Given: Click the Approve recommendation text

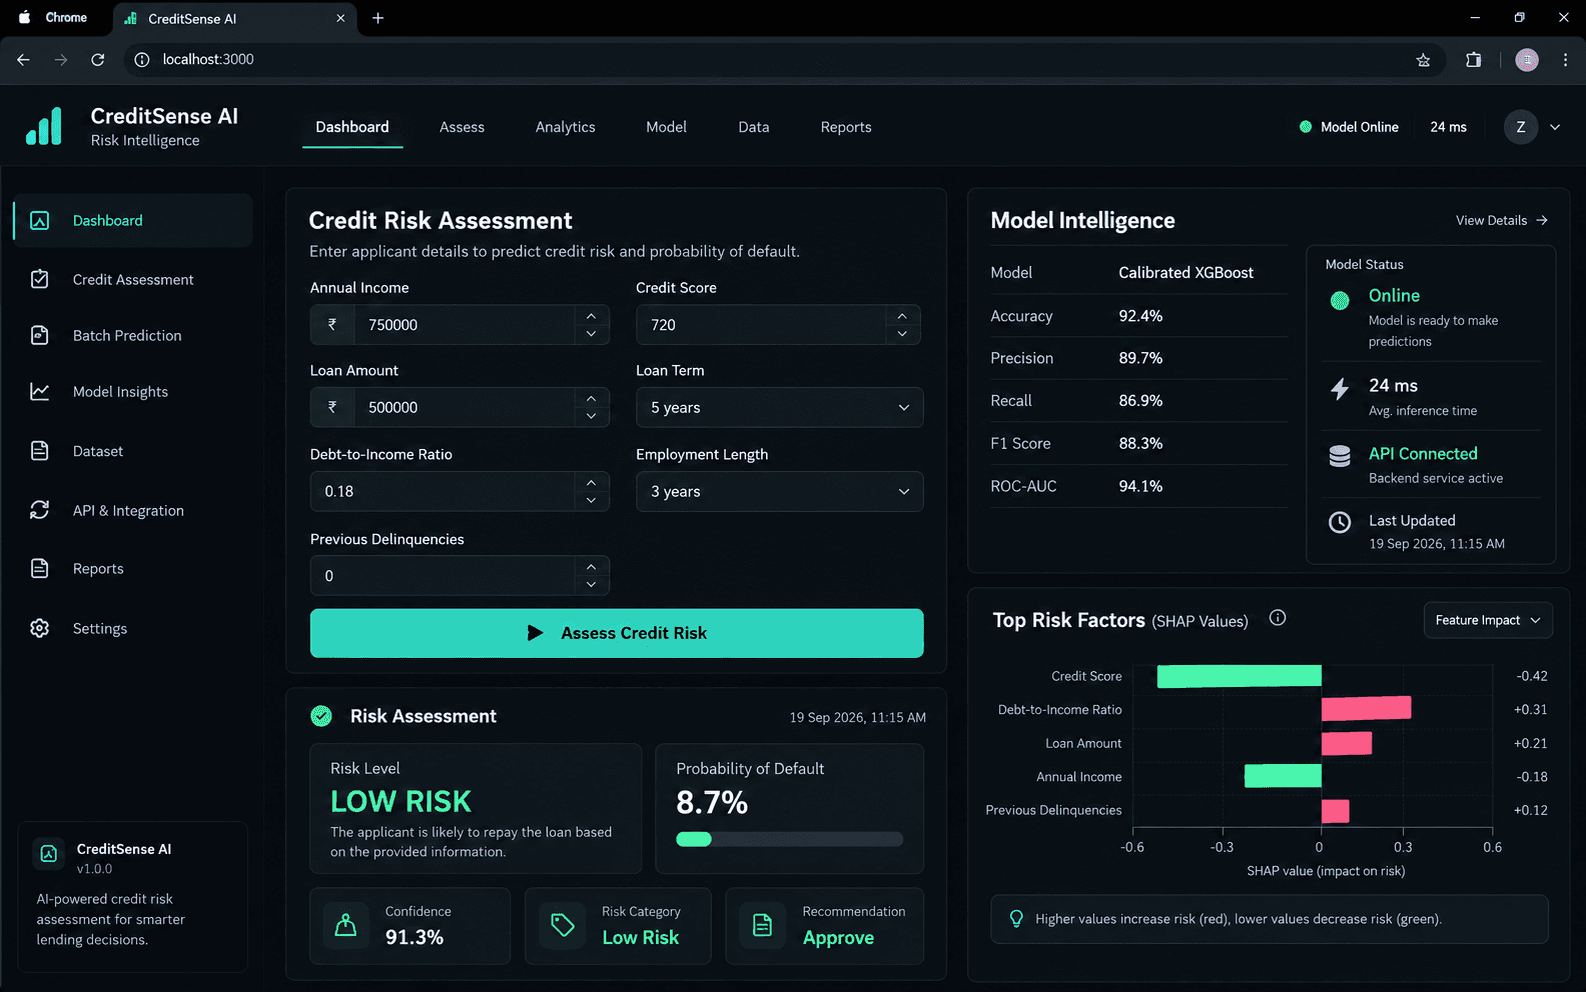Looking at the screenshot, I should click(838, 938).
